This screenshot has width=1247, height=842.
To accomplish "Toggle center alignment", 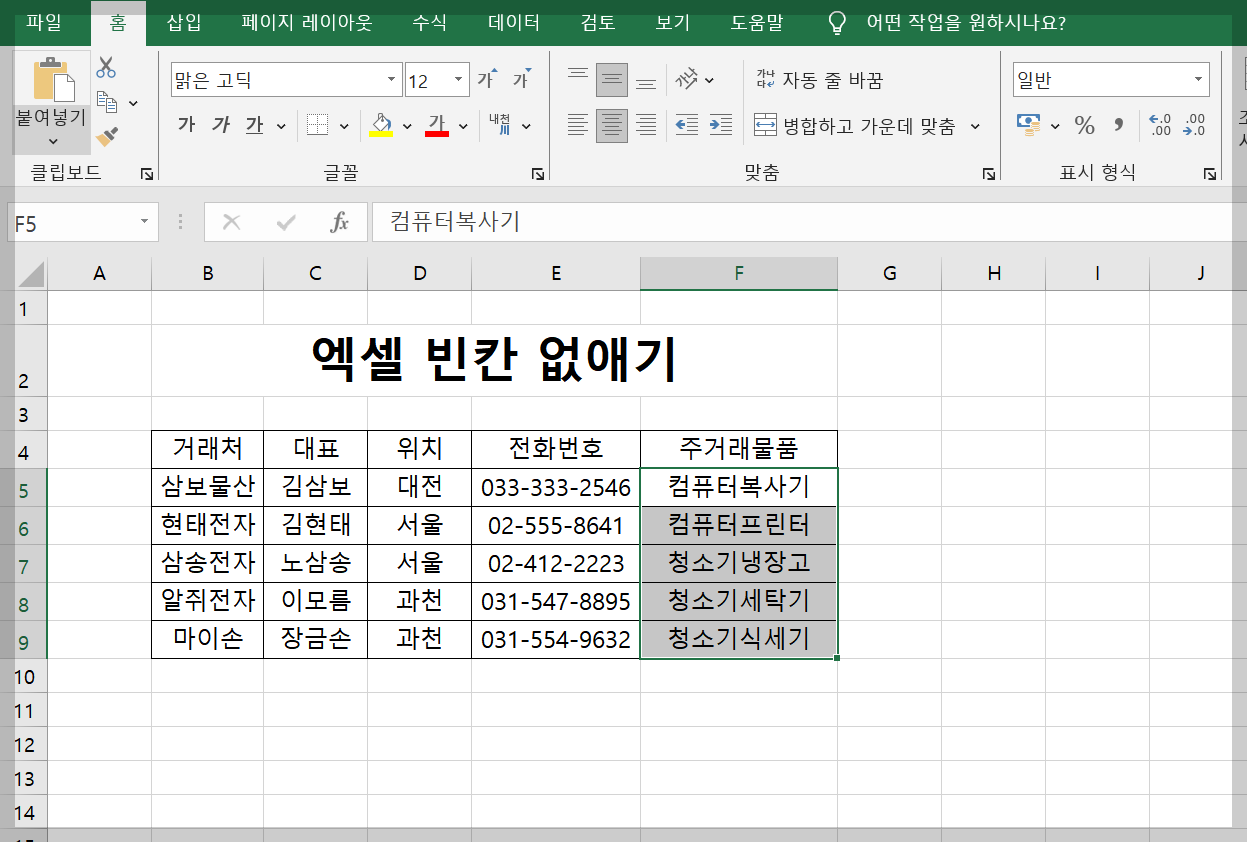I will (611, 125).
